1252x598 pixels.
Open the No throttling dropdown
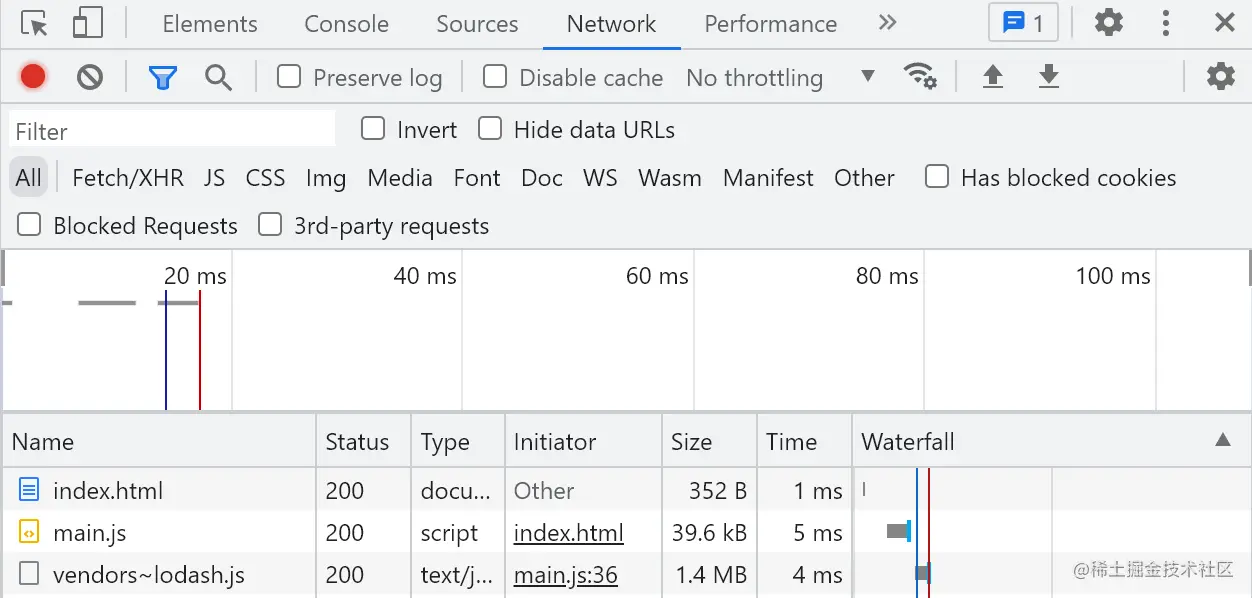(x=780, y=77)
